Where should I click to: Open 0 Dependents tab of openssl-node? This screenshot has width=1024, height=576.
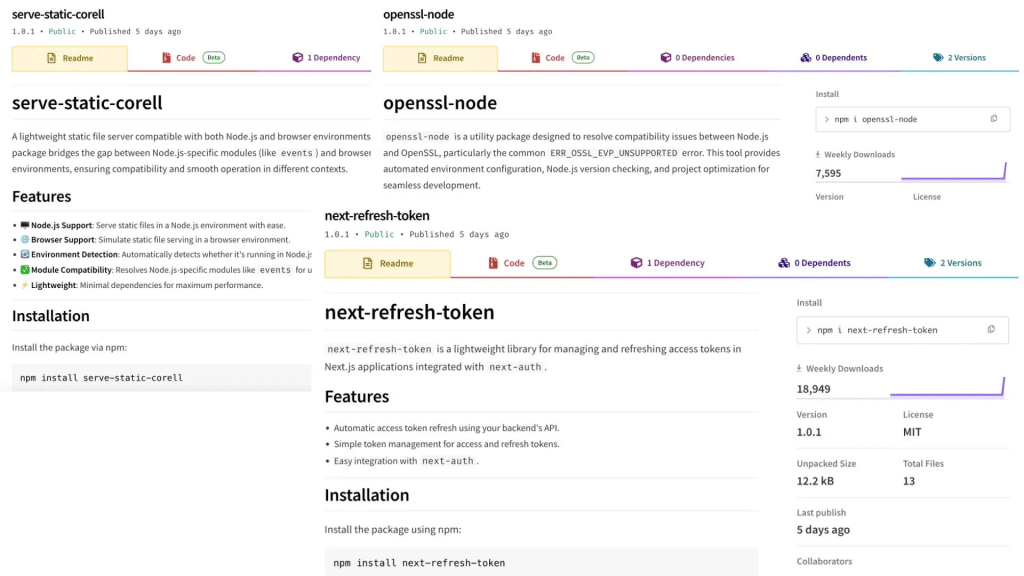click(x=833, y=58)
